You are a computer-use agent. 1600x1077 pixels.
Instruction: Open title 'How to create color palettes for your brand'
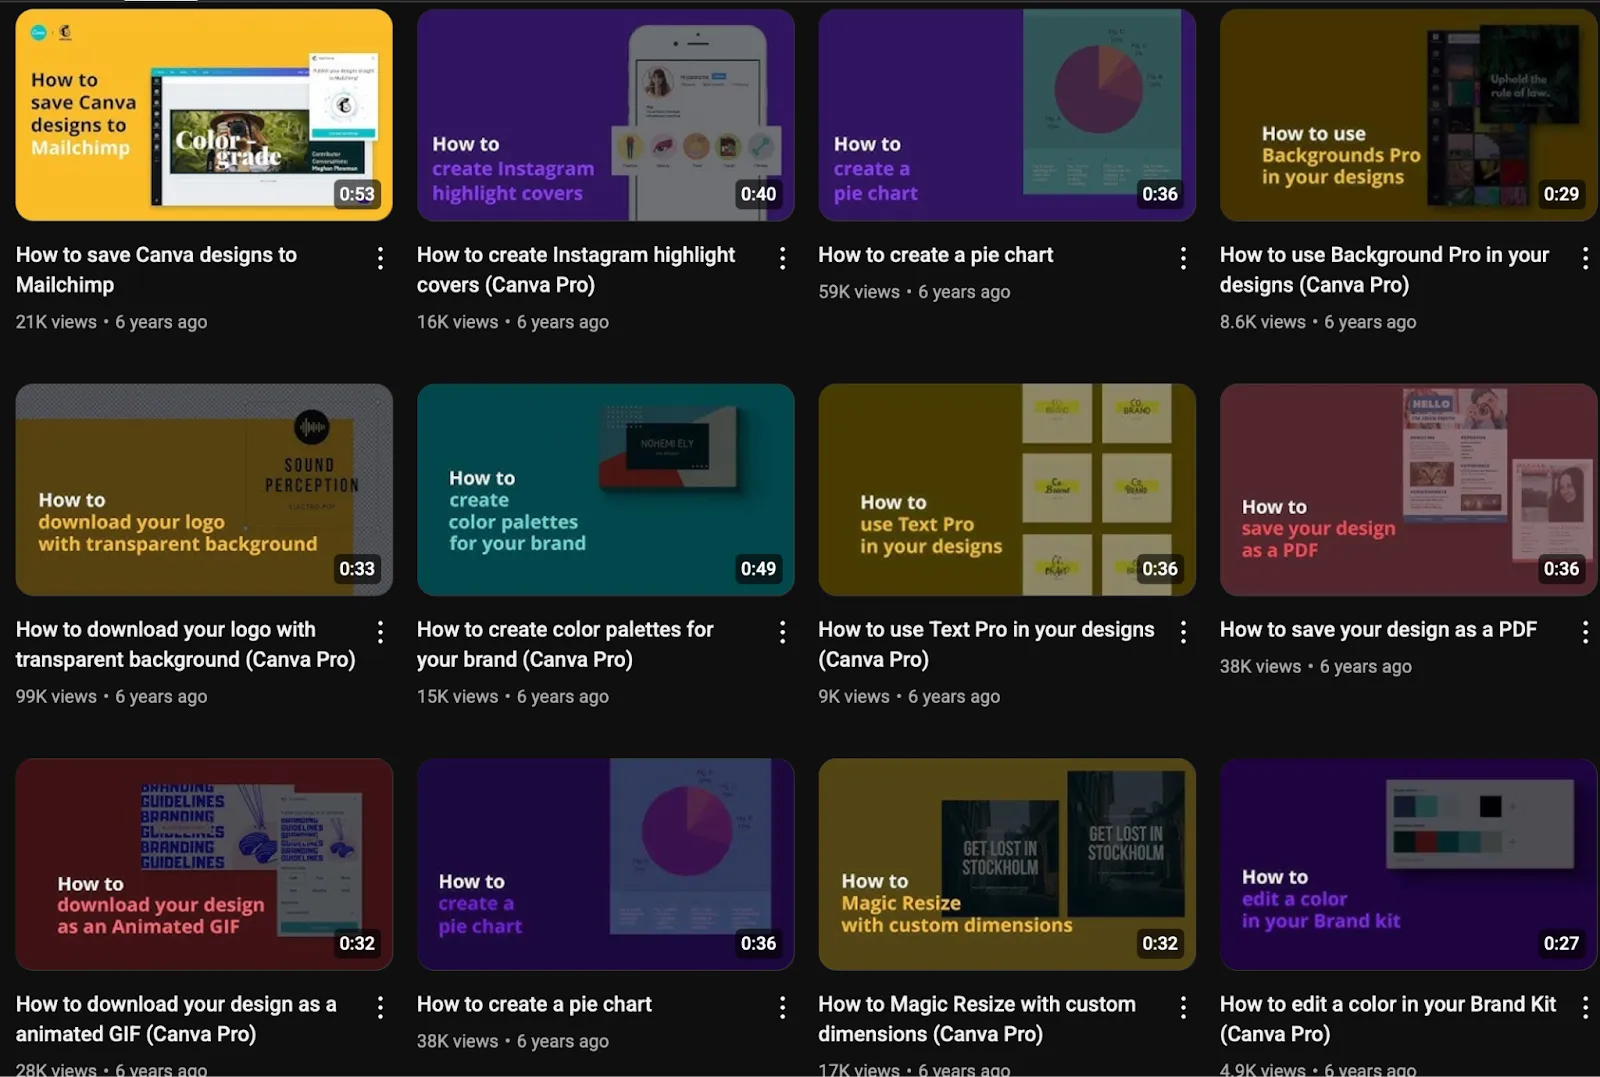(x=565, y=644)
